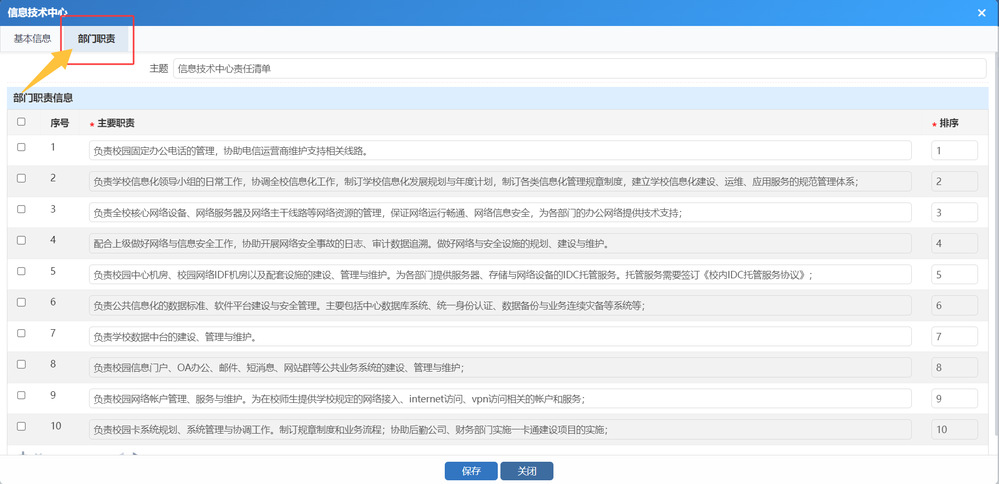This screenshot has width=999, height=484.
Task: Check the checkbox for row 10
Action: pos(22,426)
